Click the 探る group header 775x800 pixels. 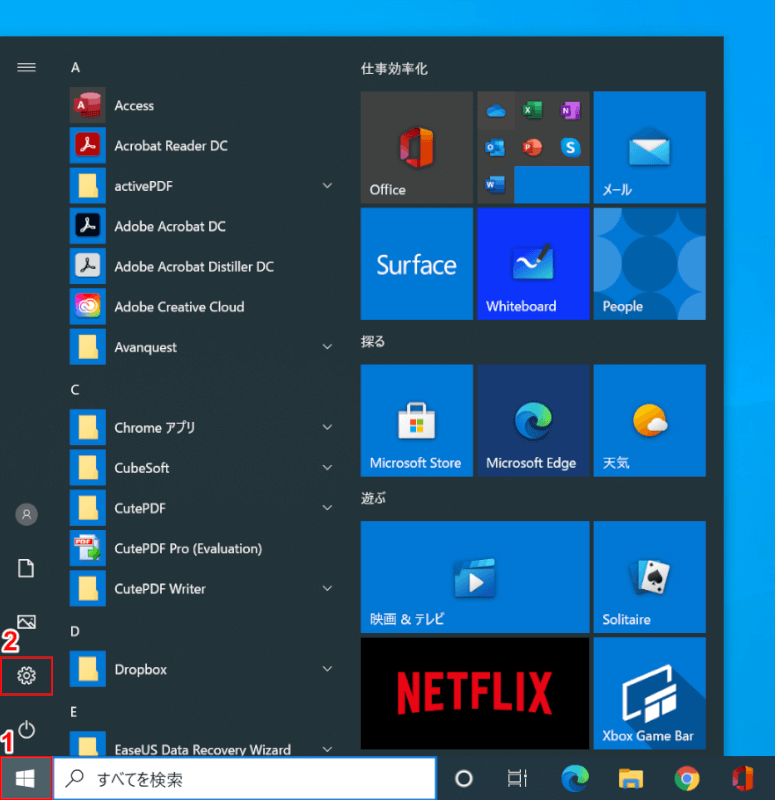(x=373, y=341)
